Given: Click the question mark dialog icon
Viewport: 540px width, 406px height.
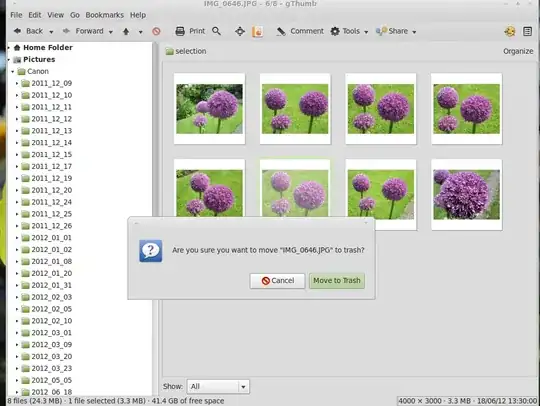Looking at the screenshot, I should pyautogui.click(x=150, y=251).
